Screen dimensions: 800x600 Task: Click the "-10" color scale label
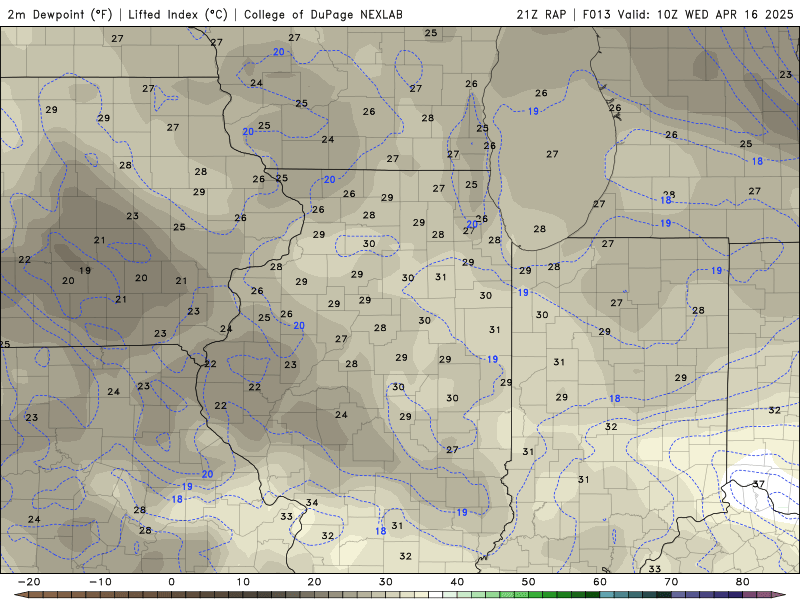coord(100,582)
